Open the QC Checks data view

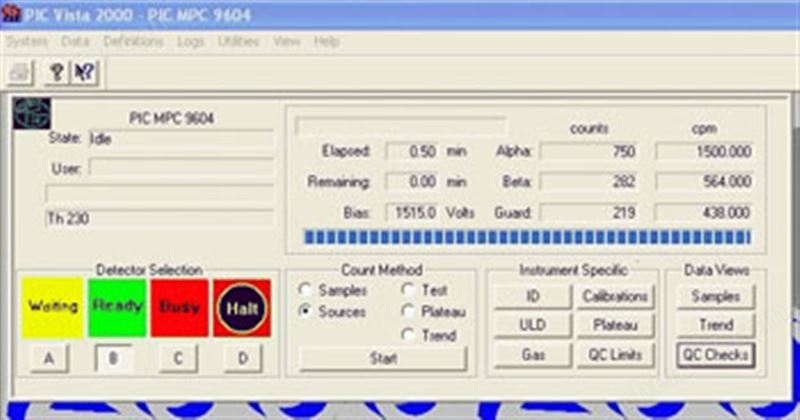(716, 355)
